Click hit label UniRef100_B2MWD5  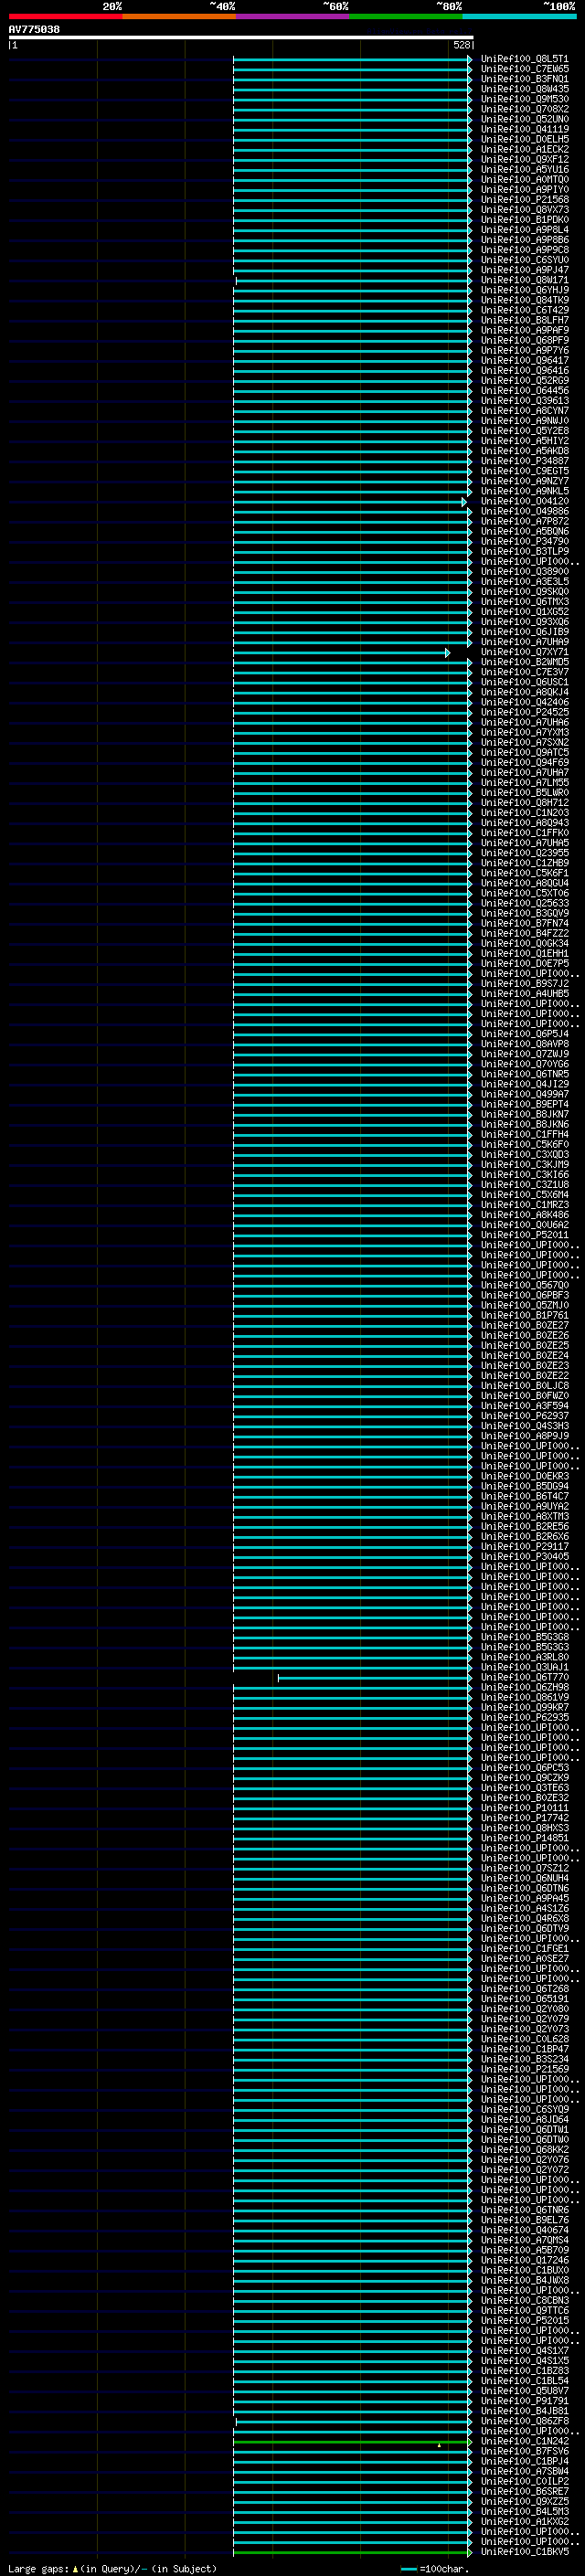(x=524, y=662)
